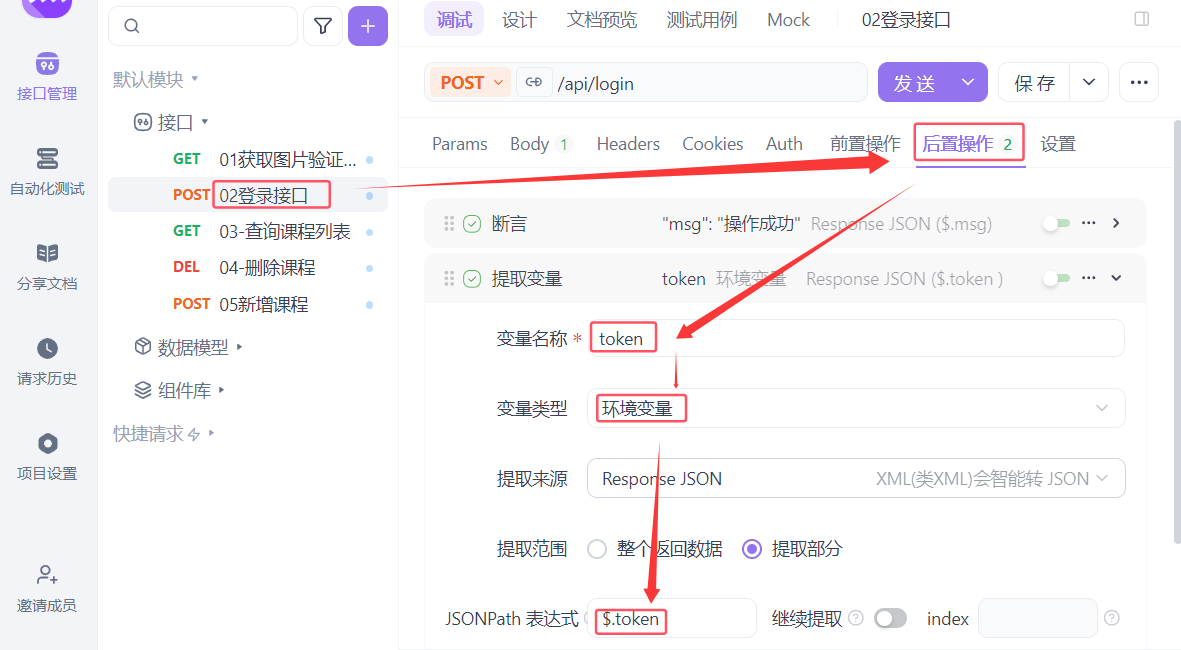The height and width of the screenshot is (650, 1181).
Task: Open the 设置 tab
Action: 1058,144
